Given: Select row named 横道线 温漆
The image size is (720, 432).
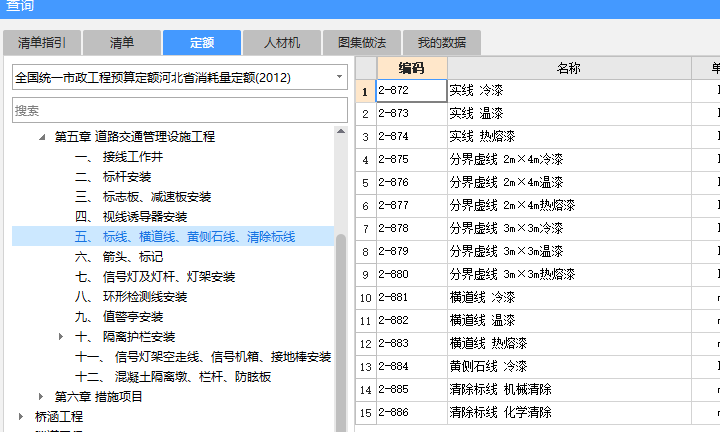Looking at the screenshot, I should click(x=569, y=320).
